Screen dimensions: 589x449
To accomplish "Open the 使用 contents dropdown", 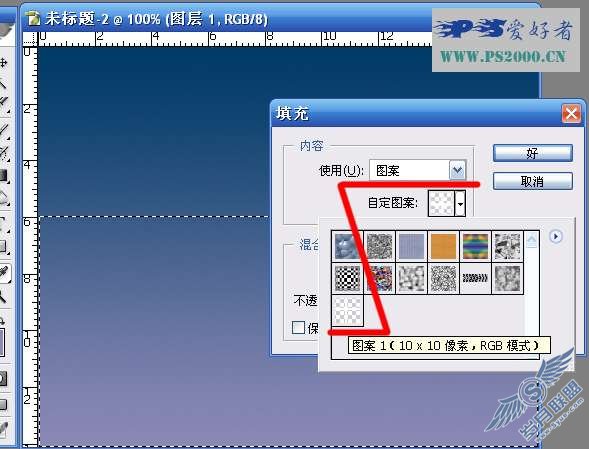I will pos(458,171).
